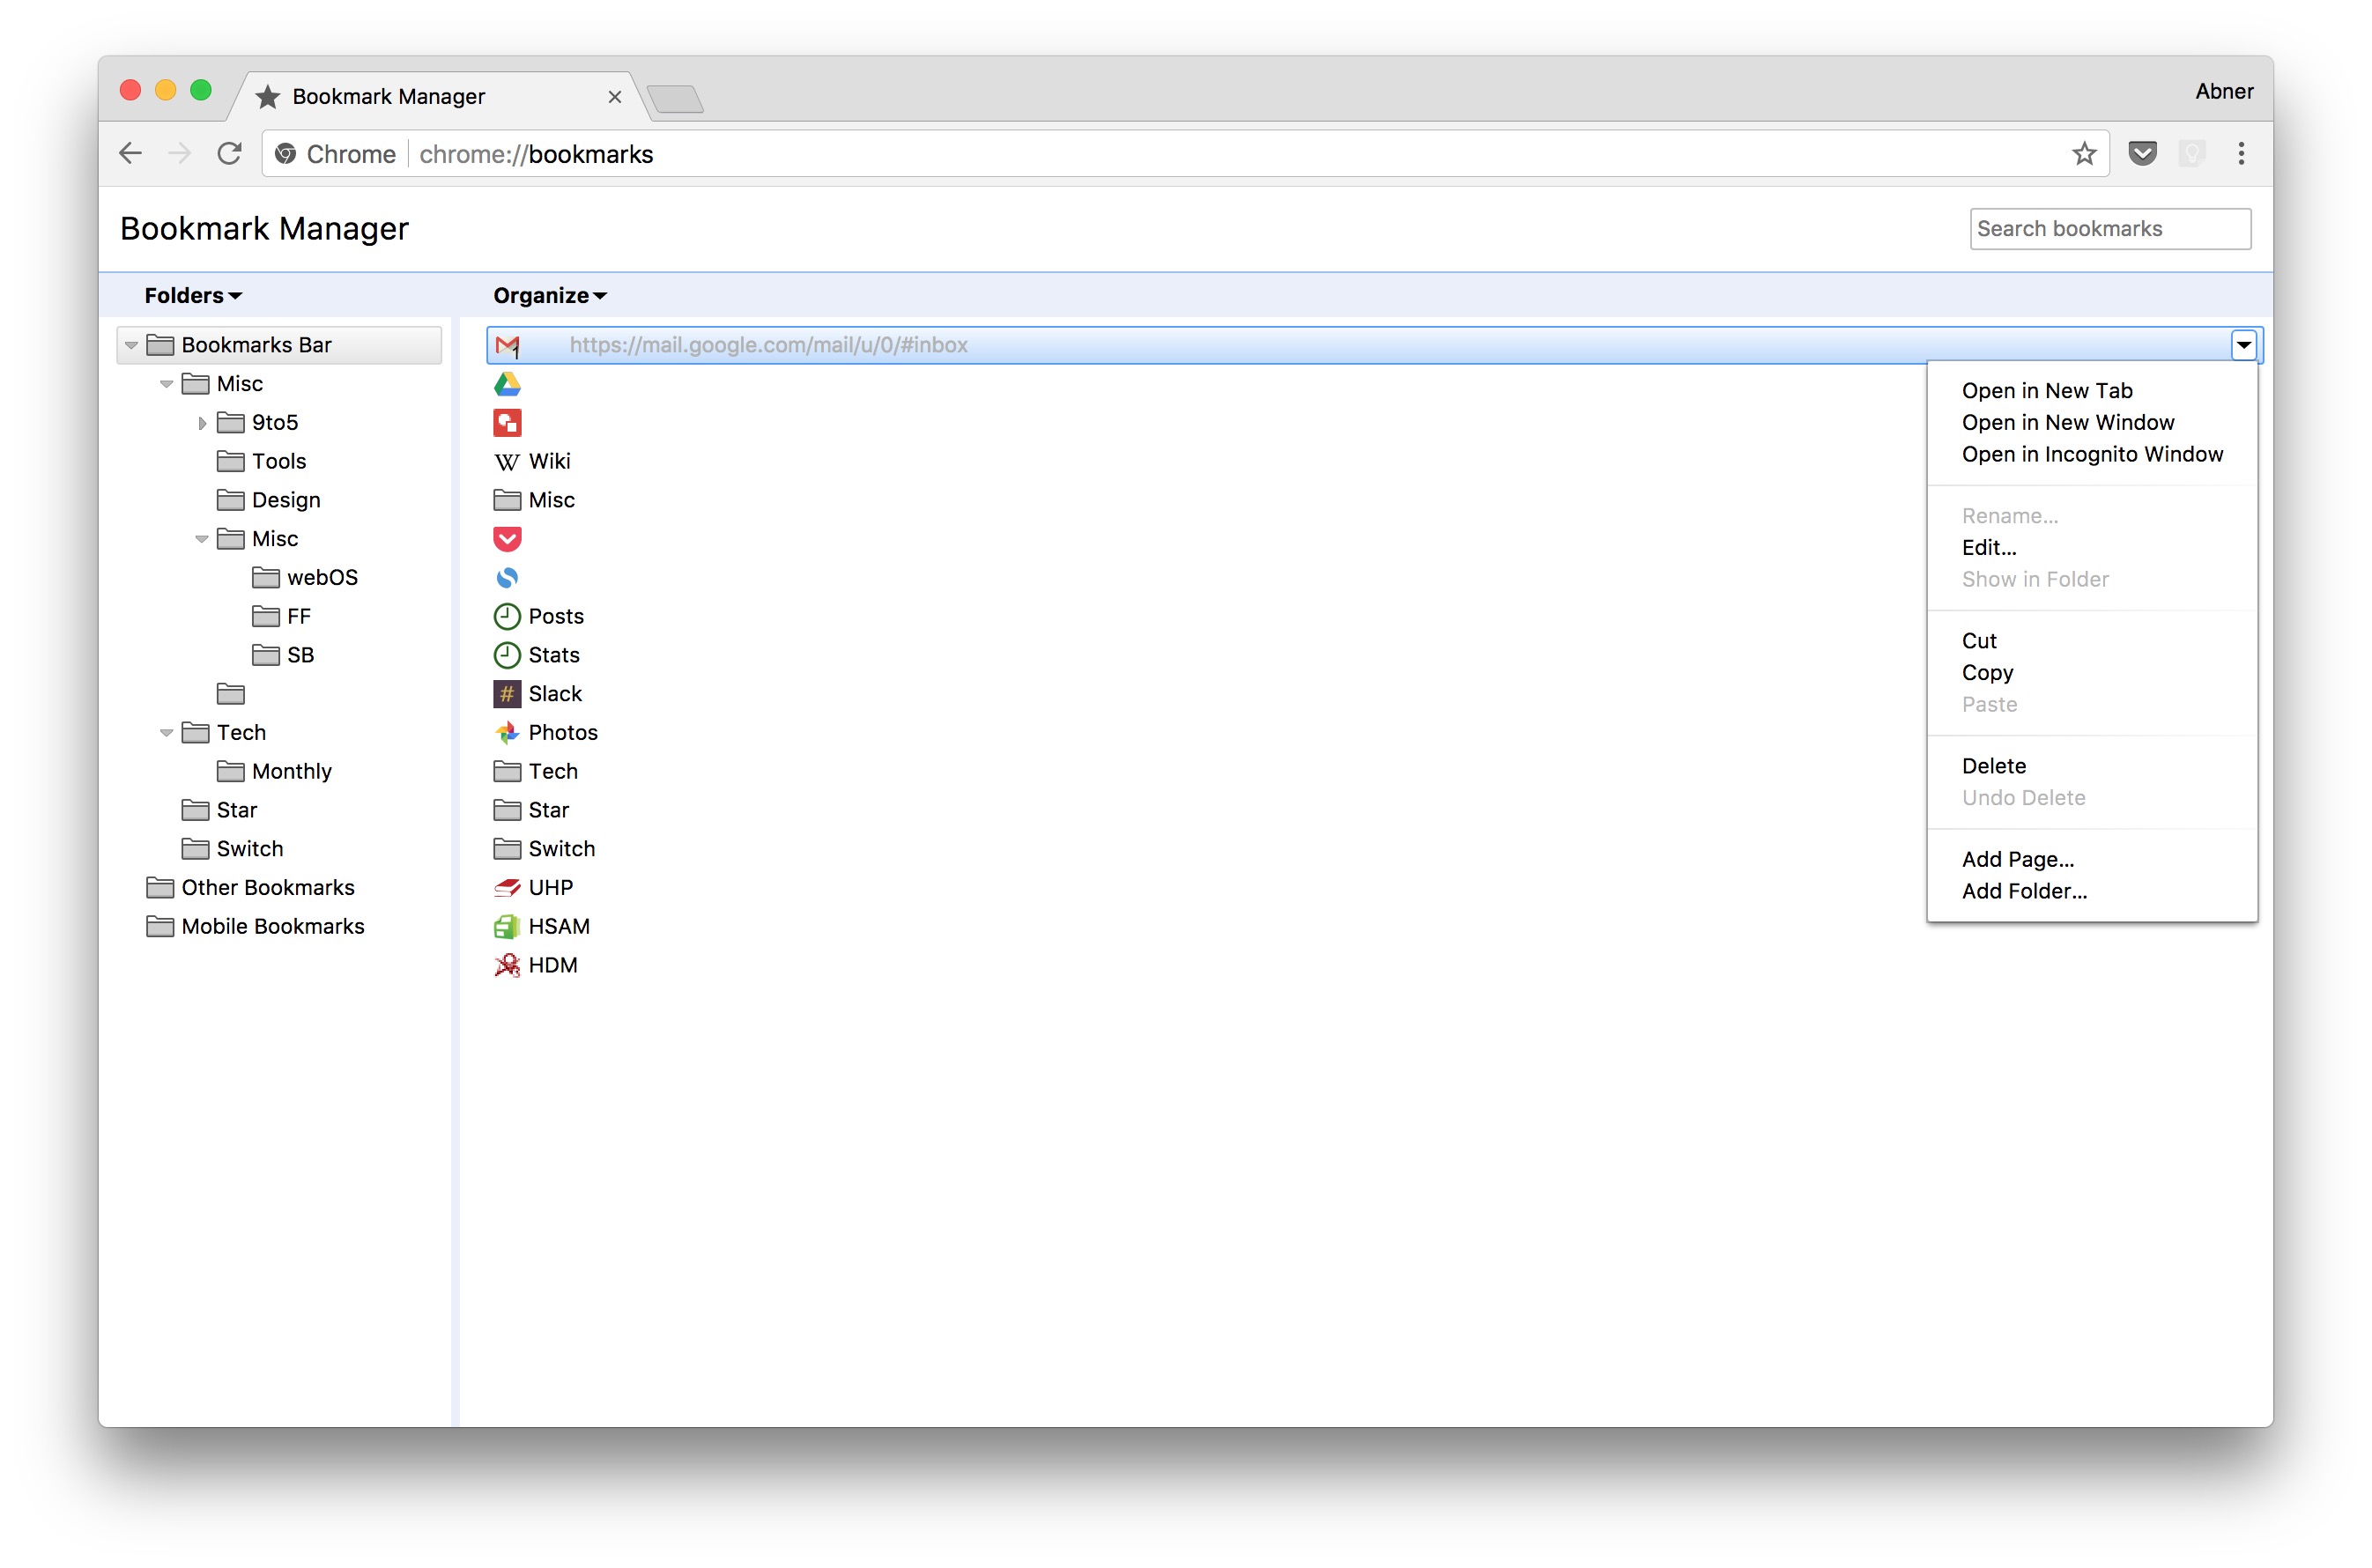Click the green HSAM bookmark icon

(508, 926)
